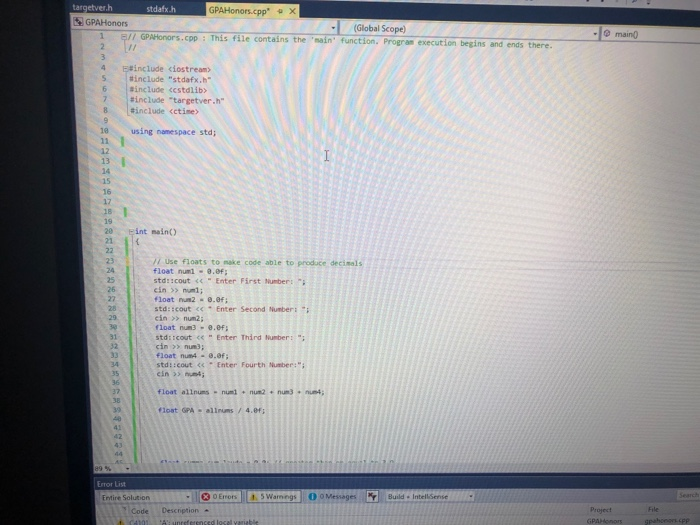Toggle the 5 Warnings filter
The height and width of the screenshot is (525, 700).
point(273,496)
